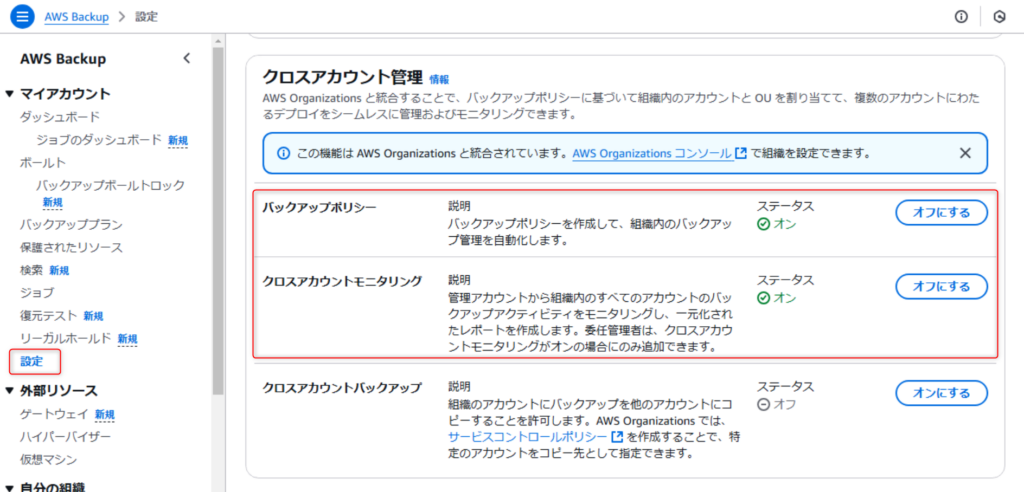Open 復元テスト in sidebar
The height and width of the screenshot is (492, 1024).
(x=49, y=316)
